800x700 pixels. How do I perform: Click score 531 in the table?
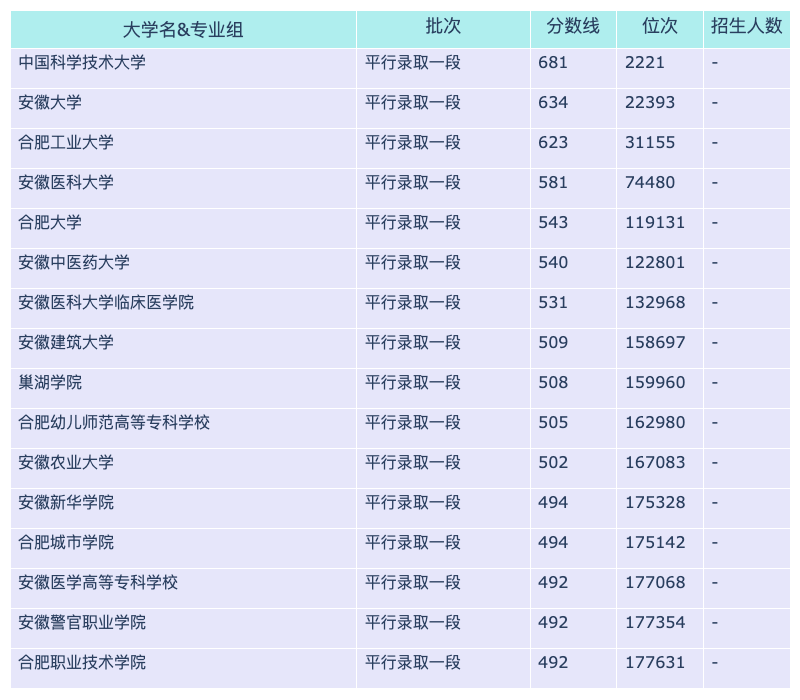click(553, 302)
